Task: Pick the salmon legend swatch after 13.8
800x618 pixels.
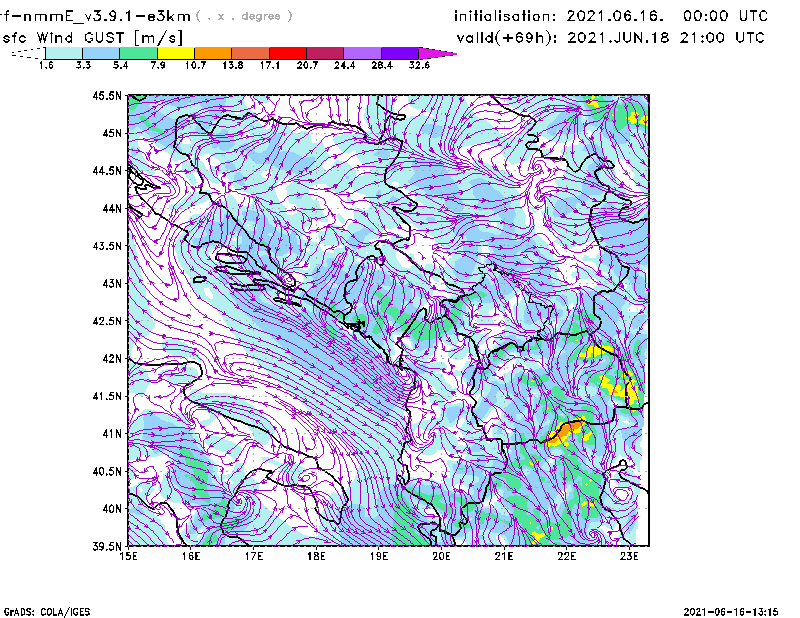Action: click(251, 53)
